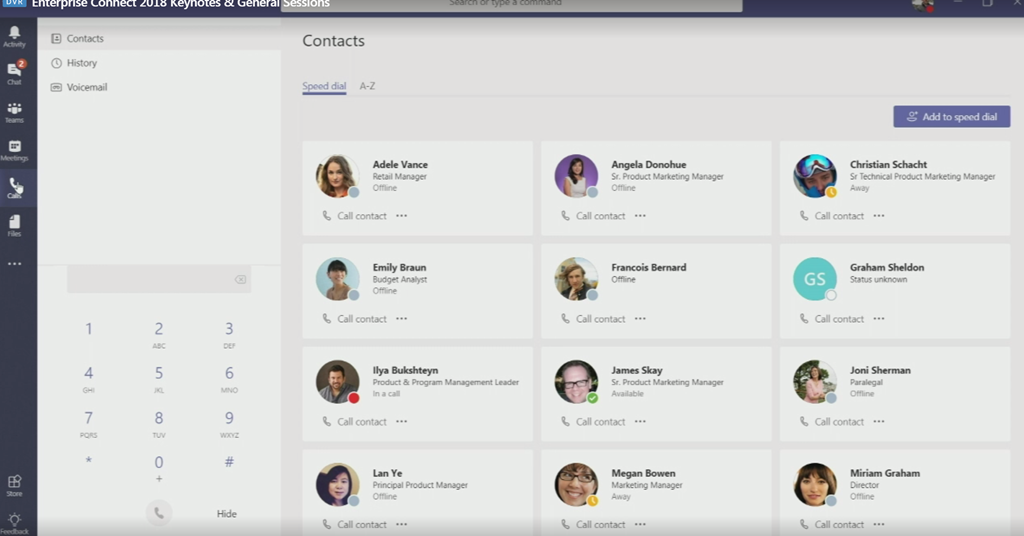Open Voicemail in the calls menu
This screenshot has height=536, width=1024.
coord(86,87)
